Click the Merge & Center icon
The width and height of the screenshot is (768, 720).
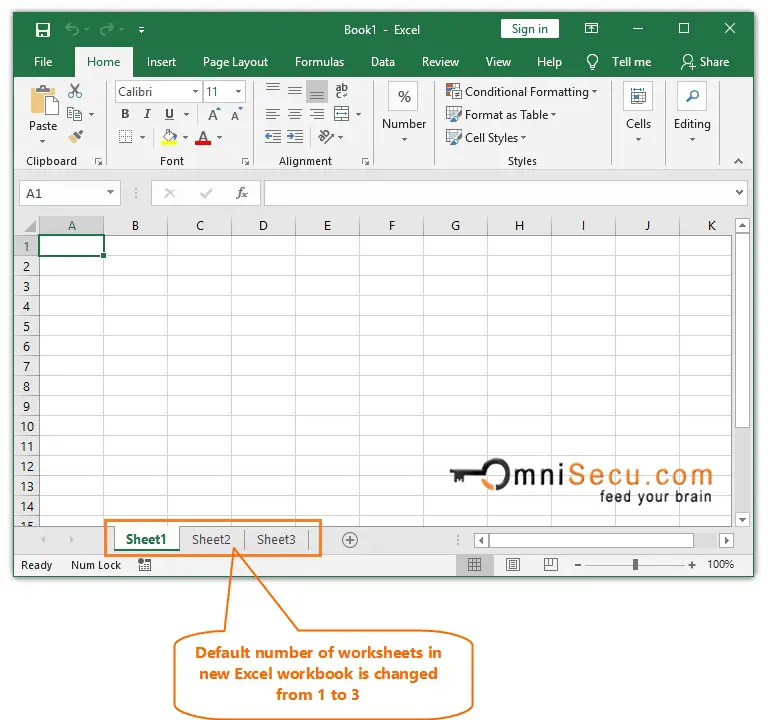pyautogui.click(x=341, y=114)
